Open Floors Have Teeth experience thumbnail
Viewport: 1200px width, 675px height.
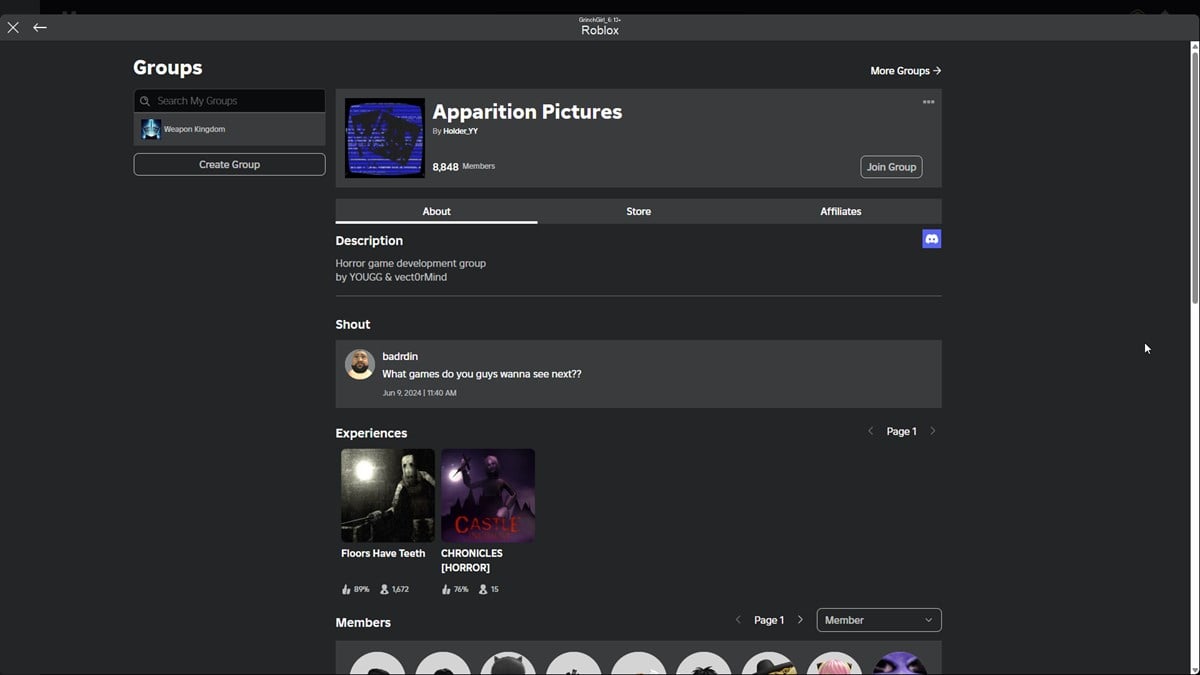point(388,495)
